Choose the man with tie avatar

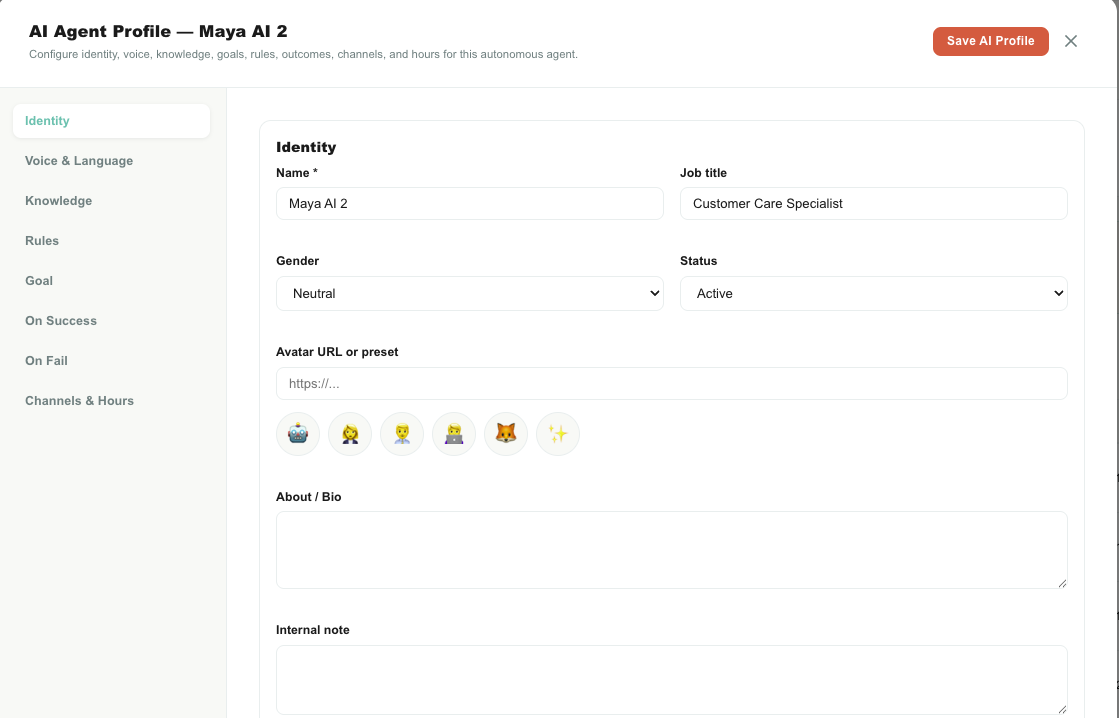click(x=402, y=434)
